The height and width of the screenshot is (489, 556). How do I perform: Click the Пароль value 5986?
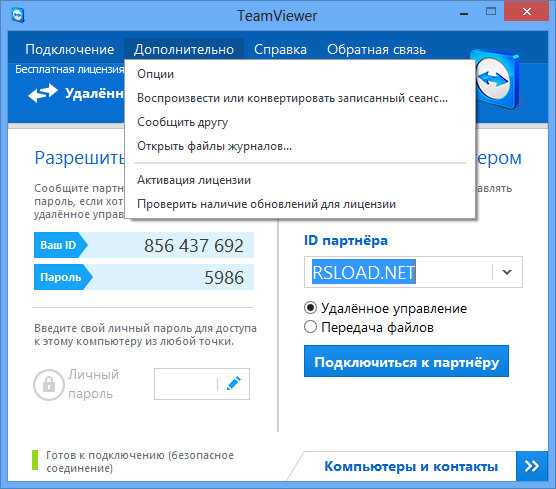click(x=224, y=277)
